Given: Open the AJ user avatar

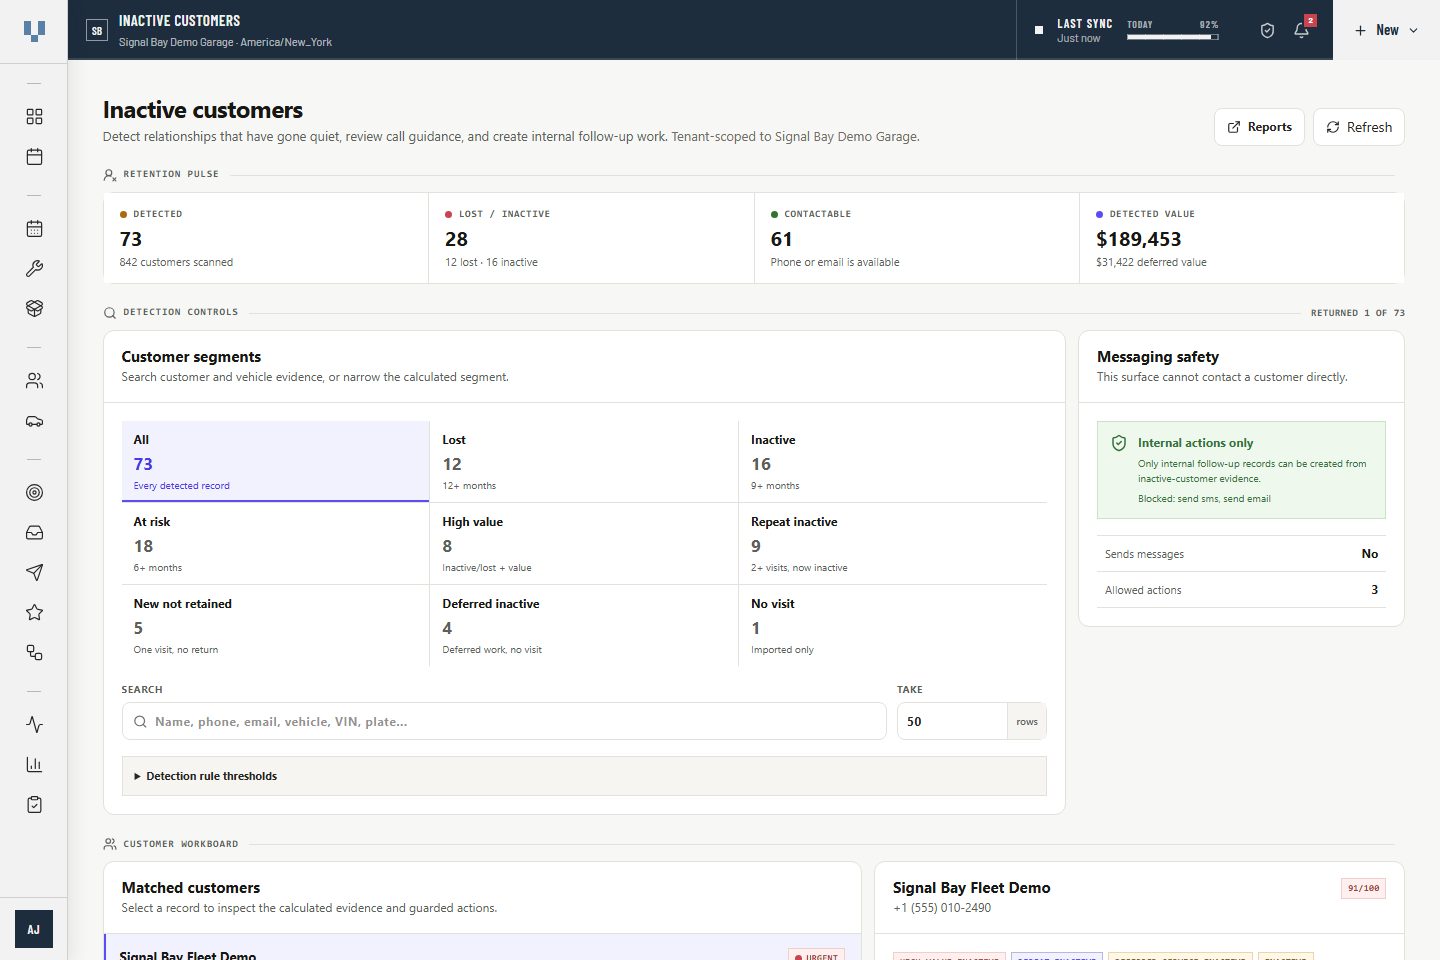Looking at the screenshot, I should (x=34, y=929).
